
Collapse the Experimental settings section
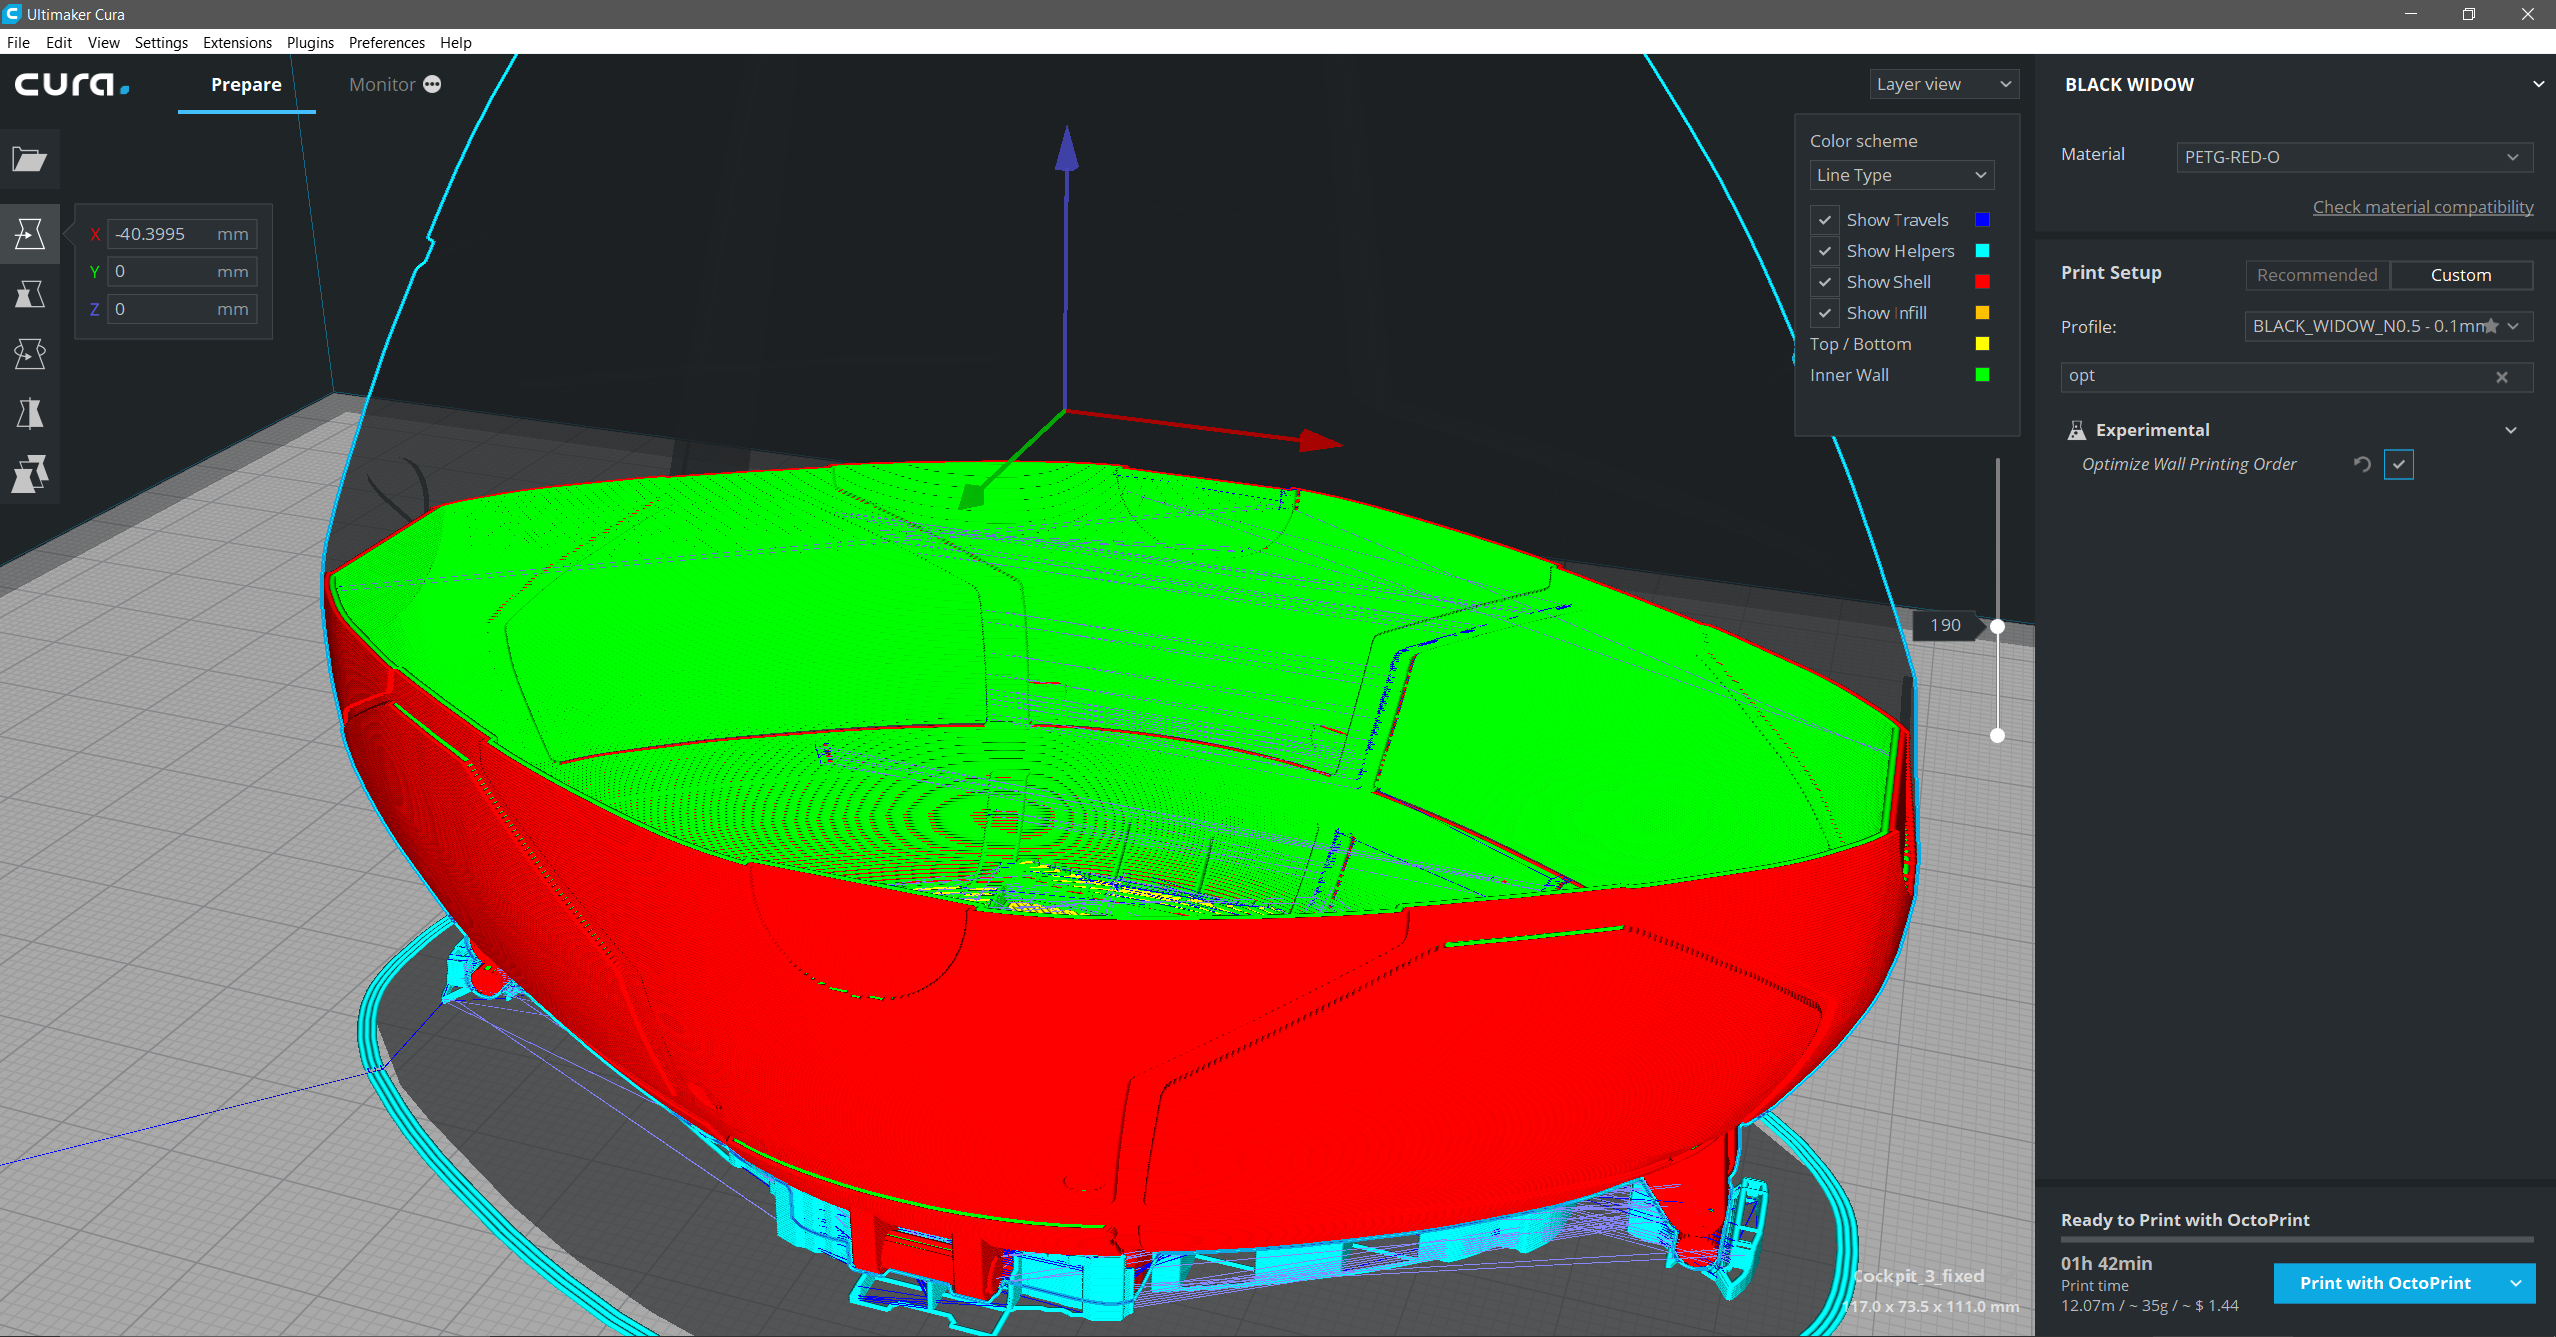point(2511,430)
